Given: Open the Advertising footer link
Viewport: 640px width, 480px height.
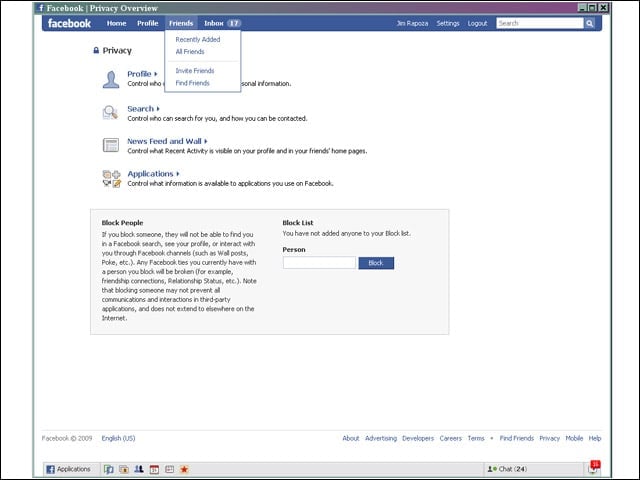Looking at the screenshot, I should 381,438.
